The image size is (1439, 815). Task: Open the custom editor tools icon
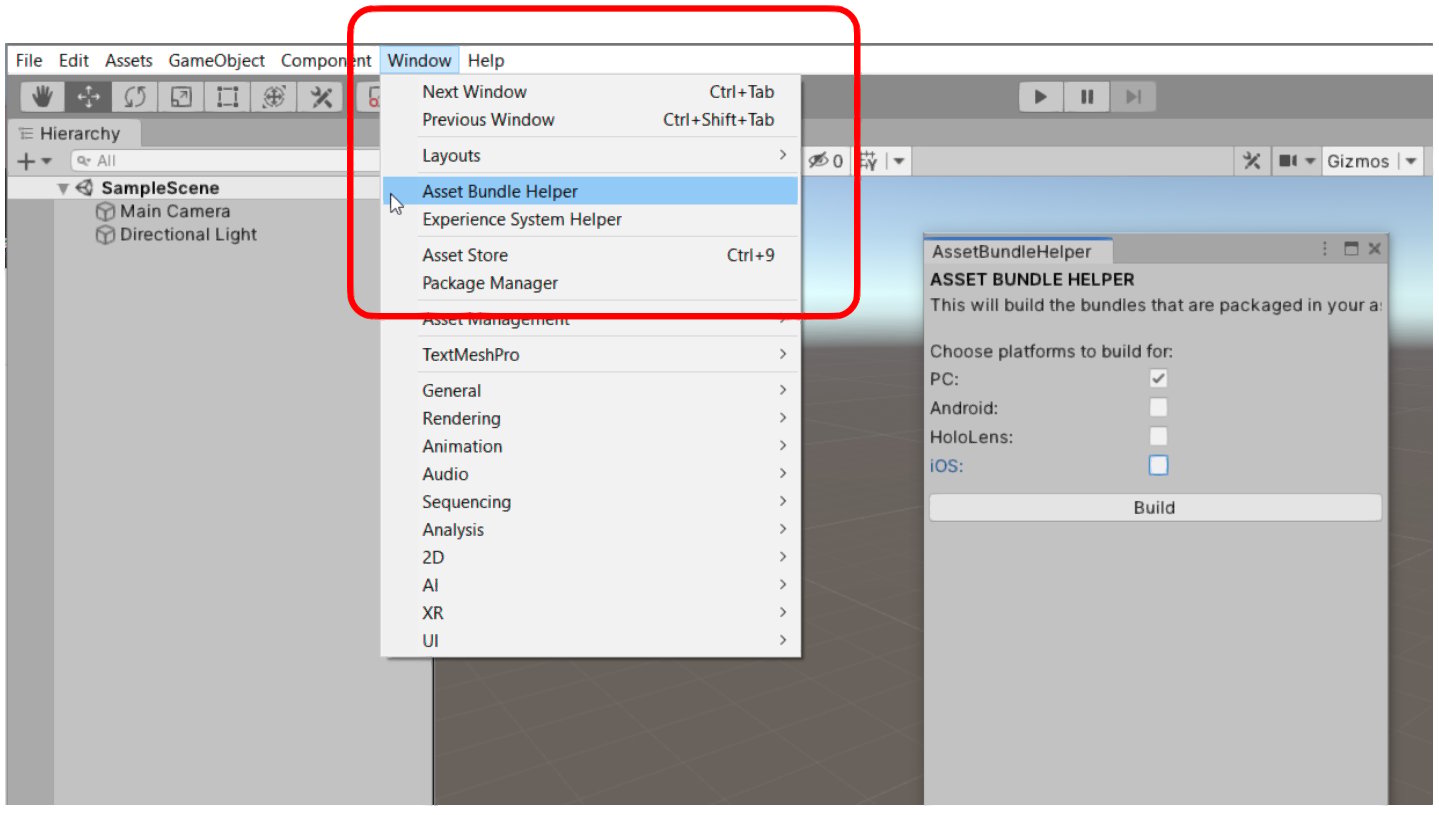(x=320, y=97)
